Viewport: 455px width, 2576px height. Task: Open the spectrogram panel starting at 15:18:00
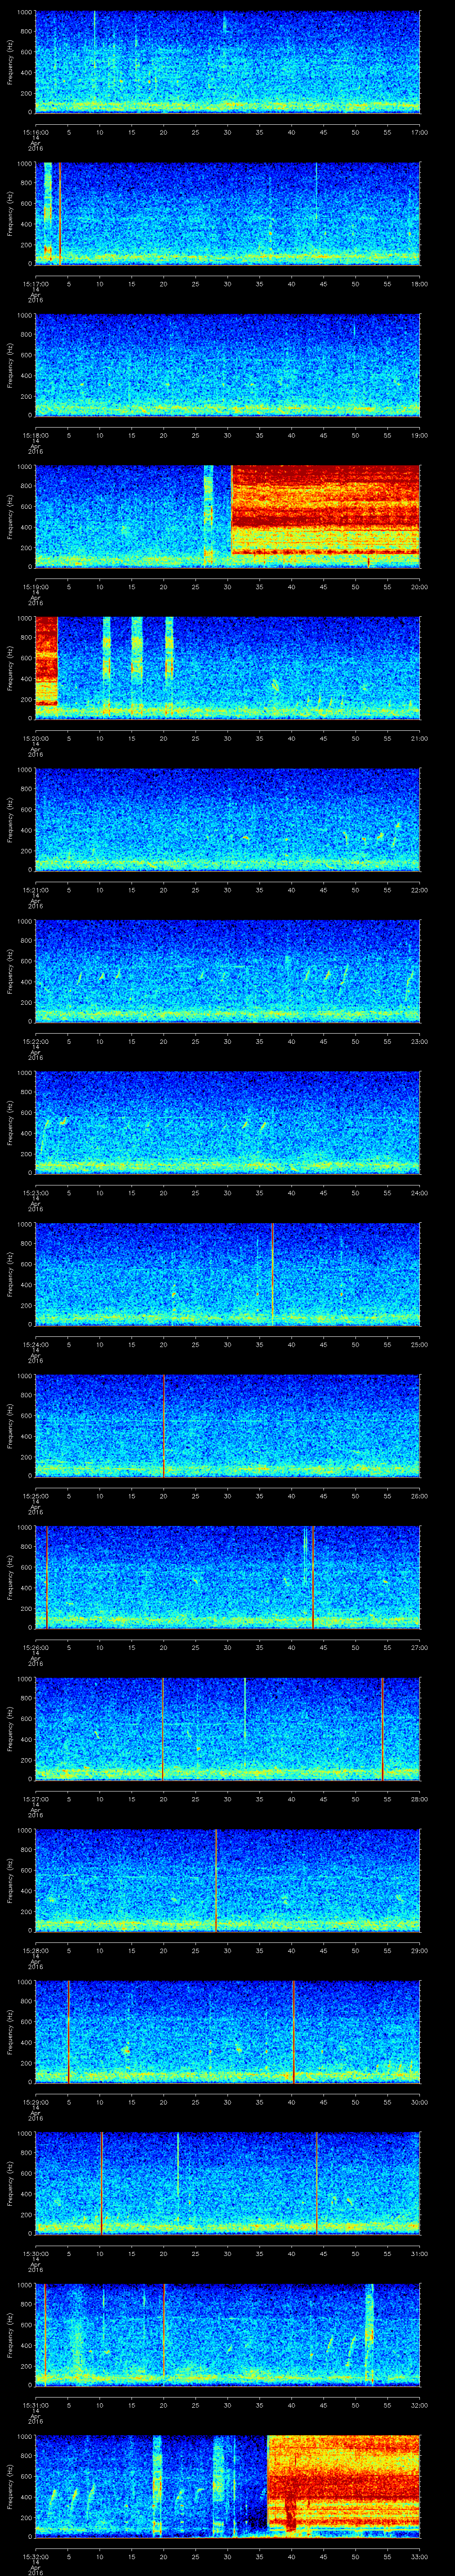tap(227, 364)
